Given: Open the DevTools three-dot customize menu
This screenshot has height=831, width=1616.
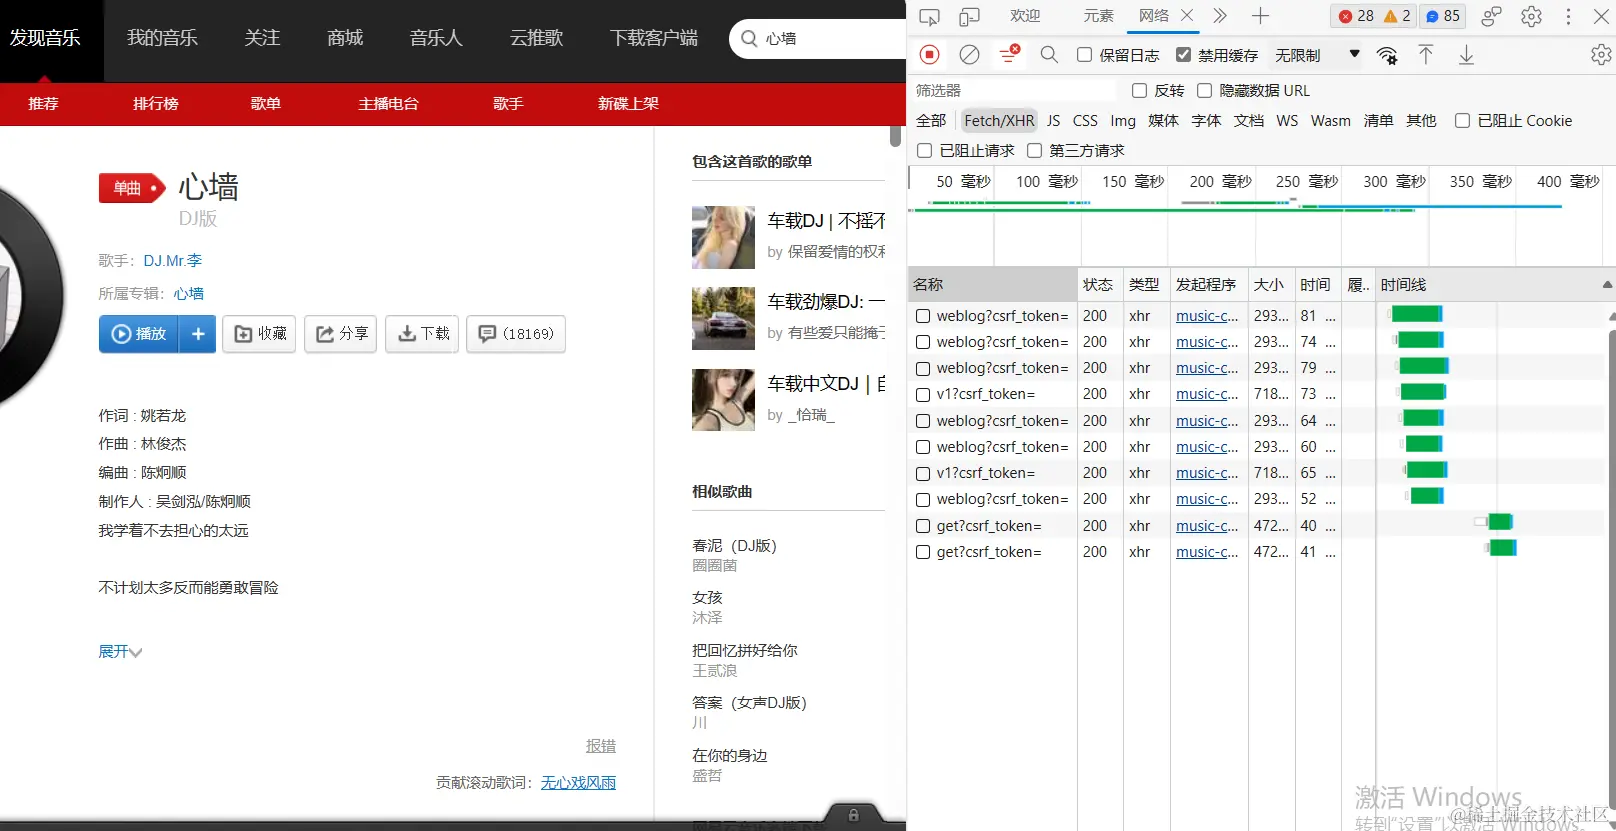Looking at the screenshot, I should (1568, 16).
